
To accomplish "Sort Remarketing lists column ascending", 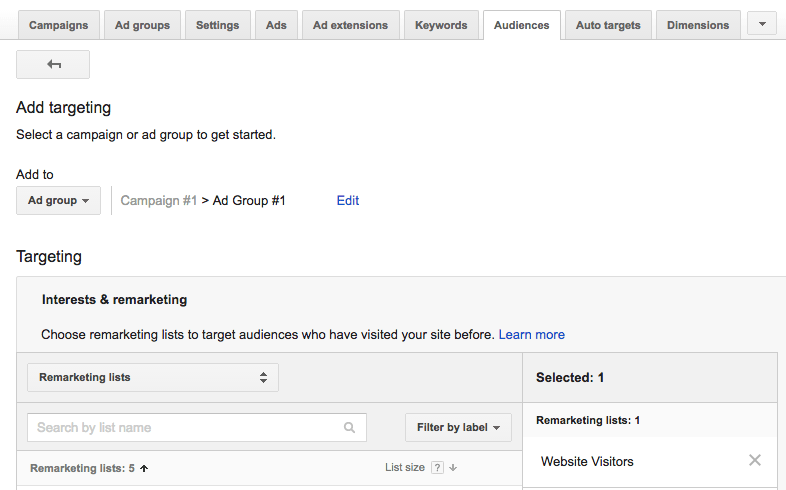I will pos(144,468).
